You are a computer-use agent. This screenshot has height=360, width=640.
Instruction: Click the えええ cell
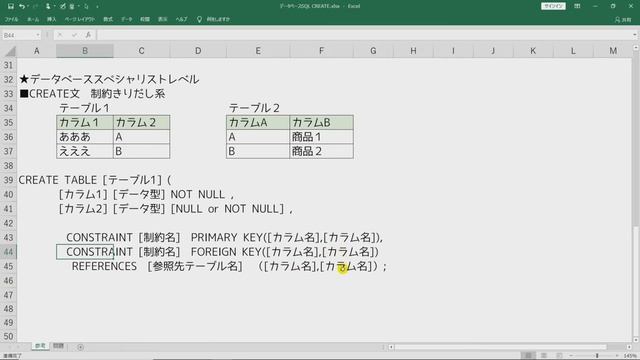pos(85,151)
